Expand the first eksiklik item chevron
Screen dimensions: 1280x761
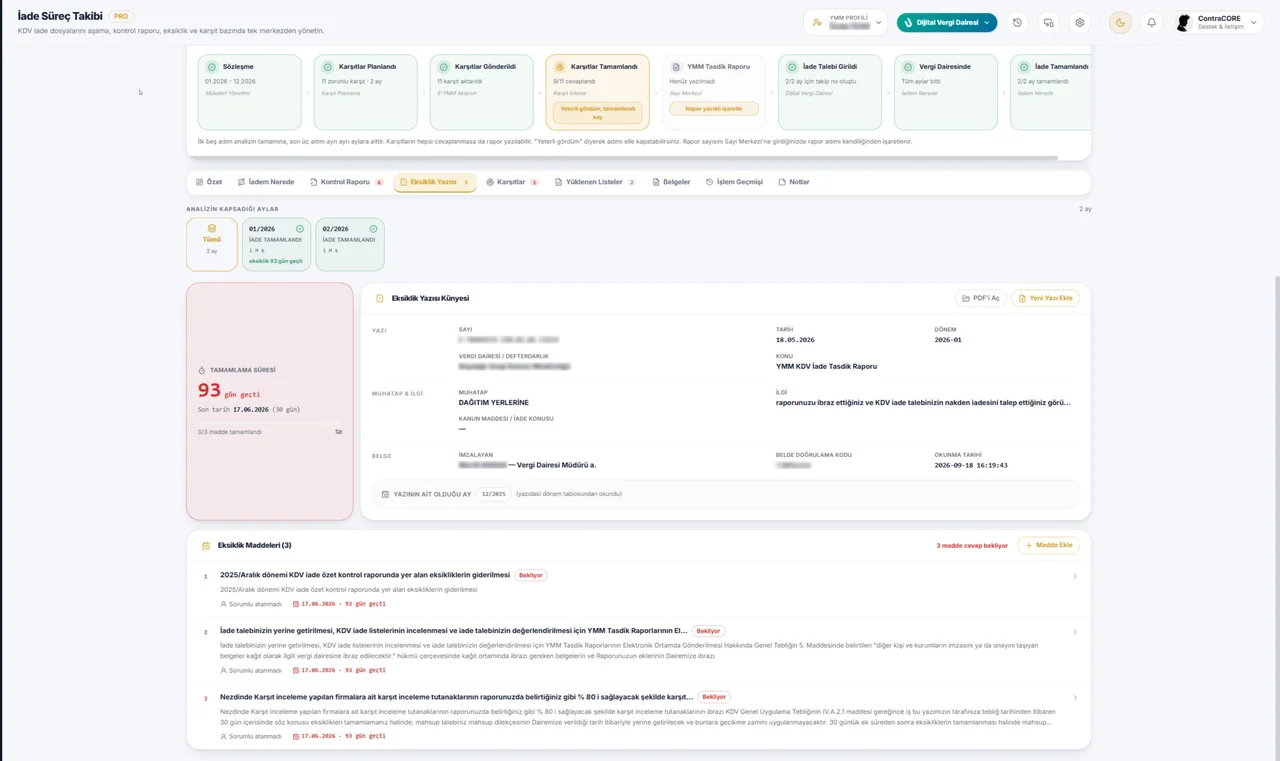[x=1075, y=576]
